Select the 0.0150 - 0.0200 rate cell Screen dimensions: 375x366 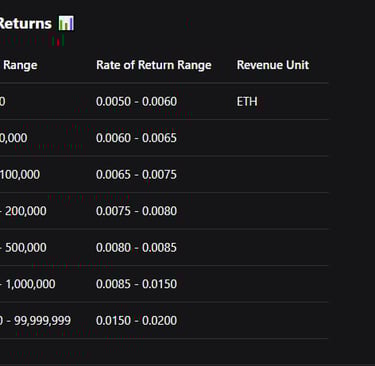pyautogui.click(x=136, y=321)
